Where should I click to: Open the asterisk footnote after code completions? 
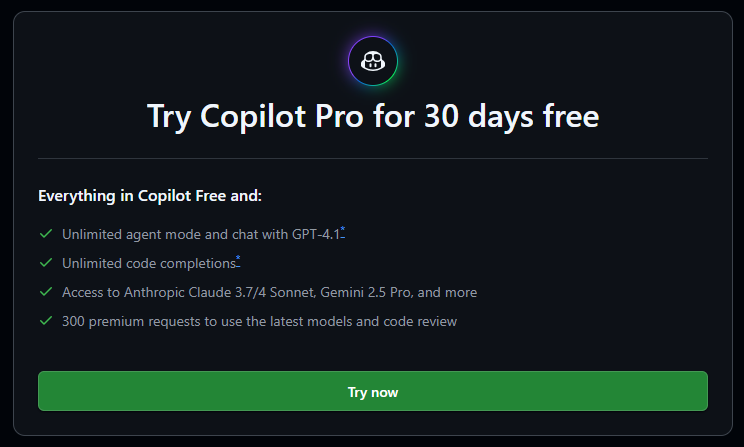[238, 261]
